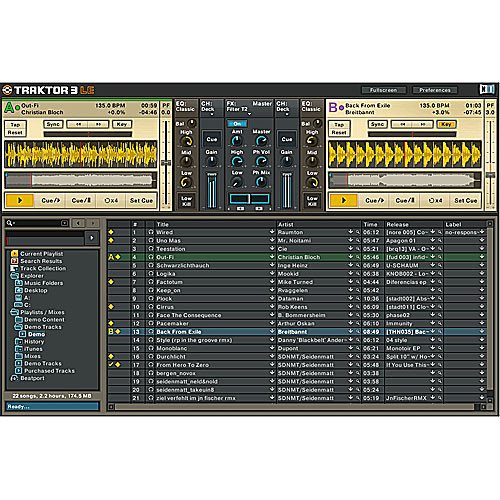Open Title dropdown arrow for Wired
This screenshot has width=500, height=500.
click(272, 232)
